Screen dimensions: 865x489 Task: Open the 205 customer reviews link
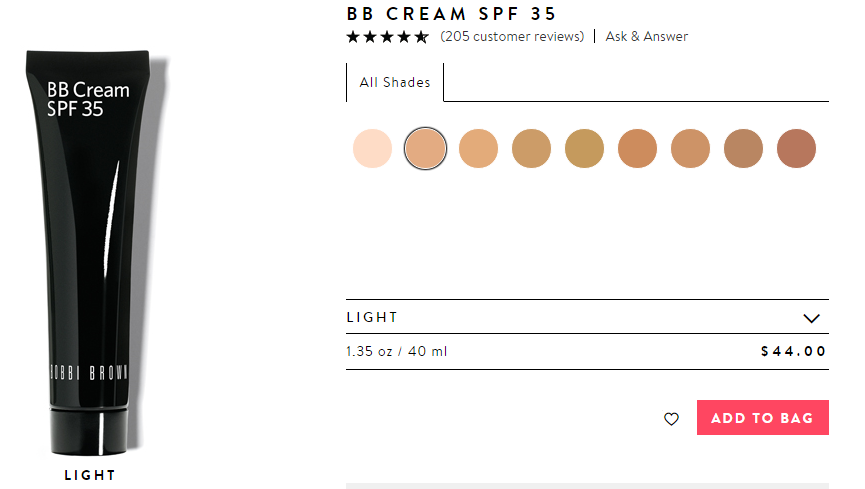pos(512,37)
